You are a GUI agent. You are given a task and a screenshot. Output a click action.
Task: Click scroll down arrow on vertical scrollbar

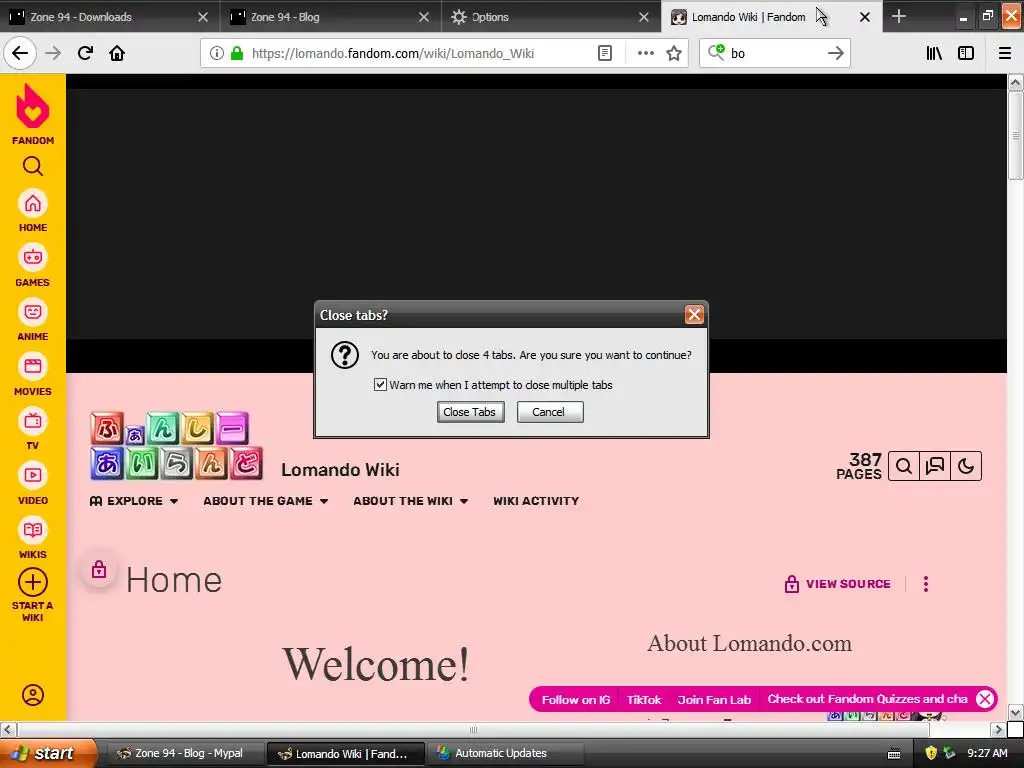coord(1015,712)
